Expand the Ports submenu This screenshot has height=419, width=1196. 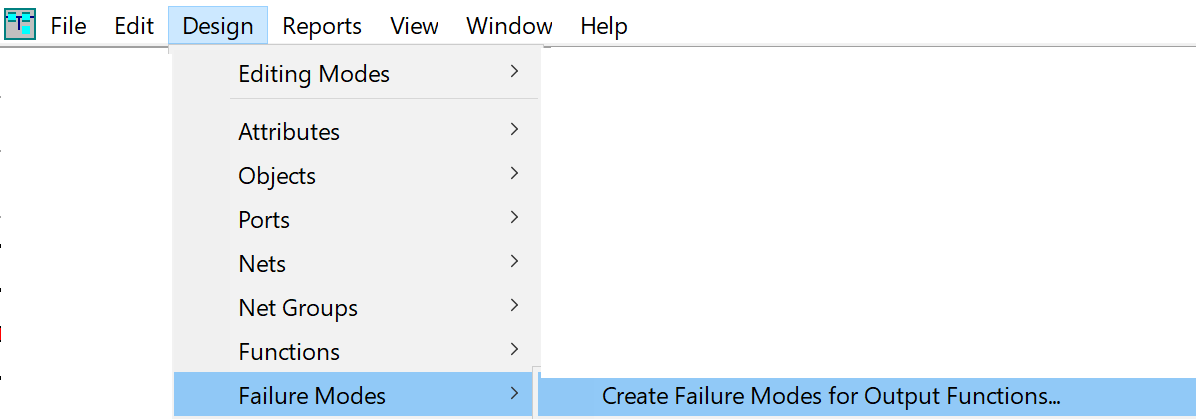[357, 220]
